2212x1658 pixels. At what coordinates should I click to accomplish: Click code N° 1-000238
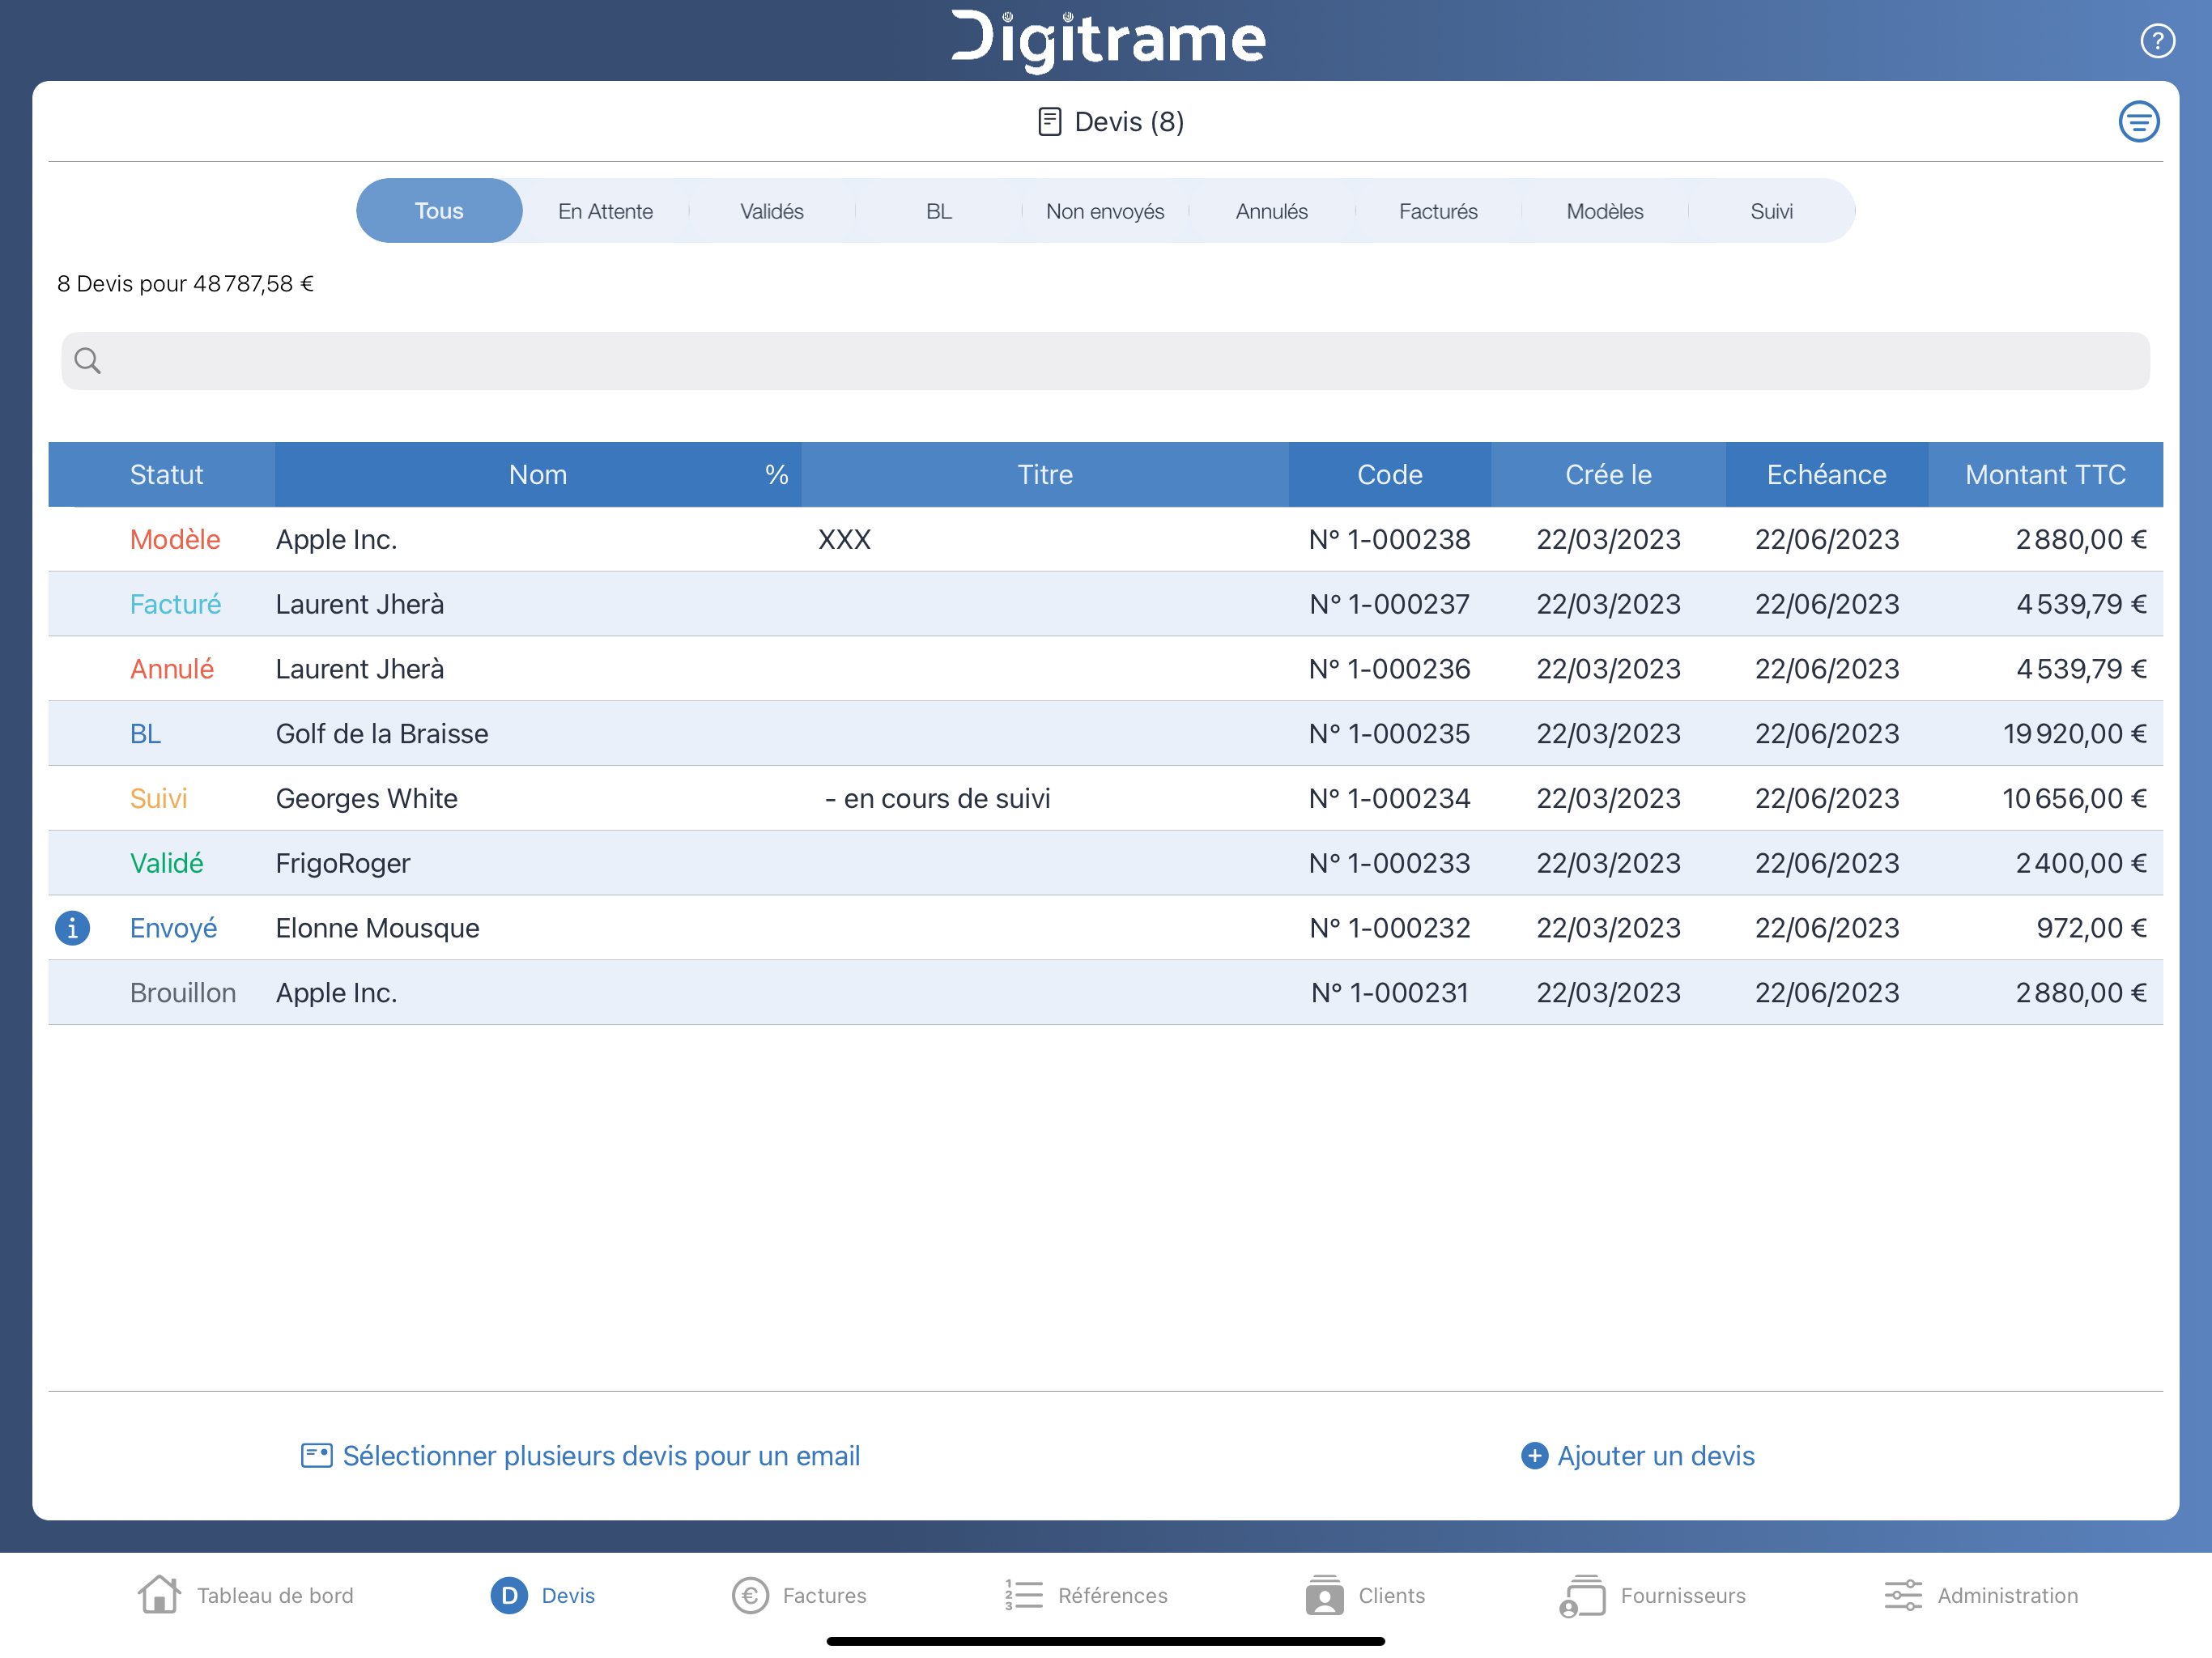tap(1390, 539)
